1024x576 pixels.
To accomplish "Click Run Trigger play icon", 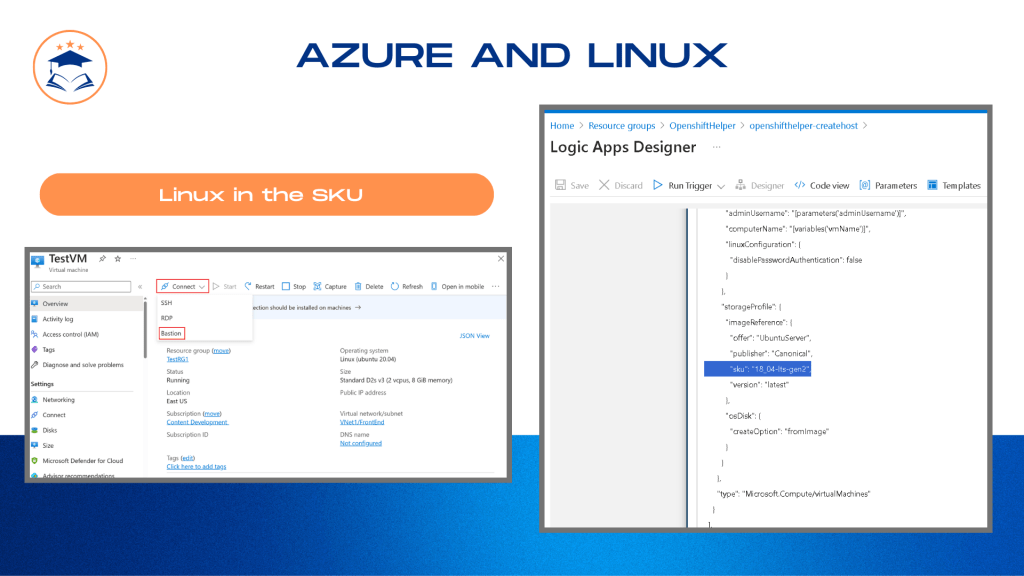I will pyautogui.click(x=658, y=185).
